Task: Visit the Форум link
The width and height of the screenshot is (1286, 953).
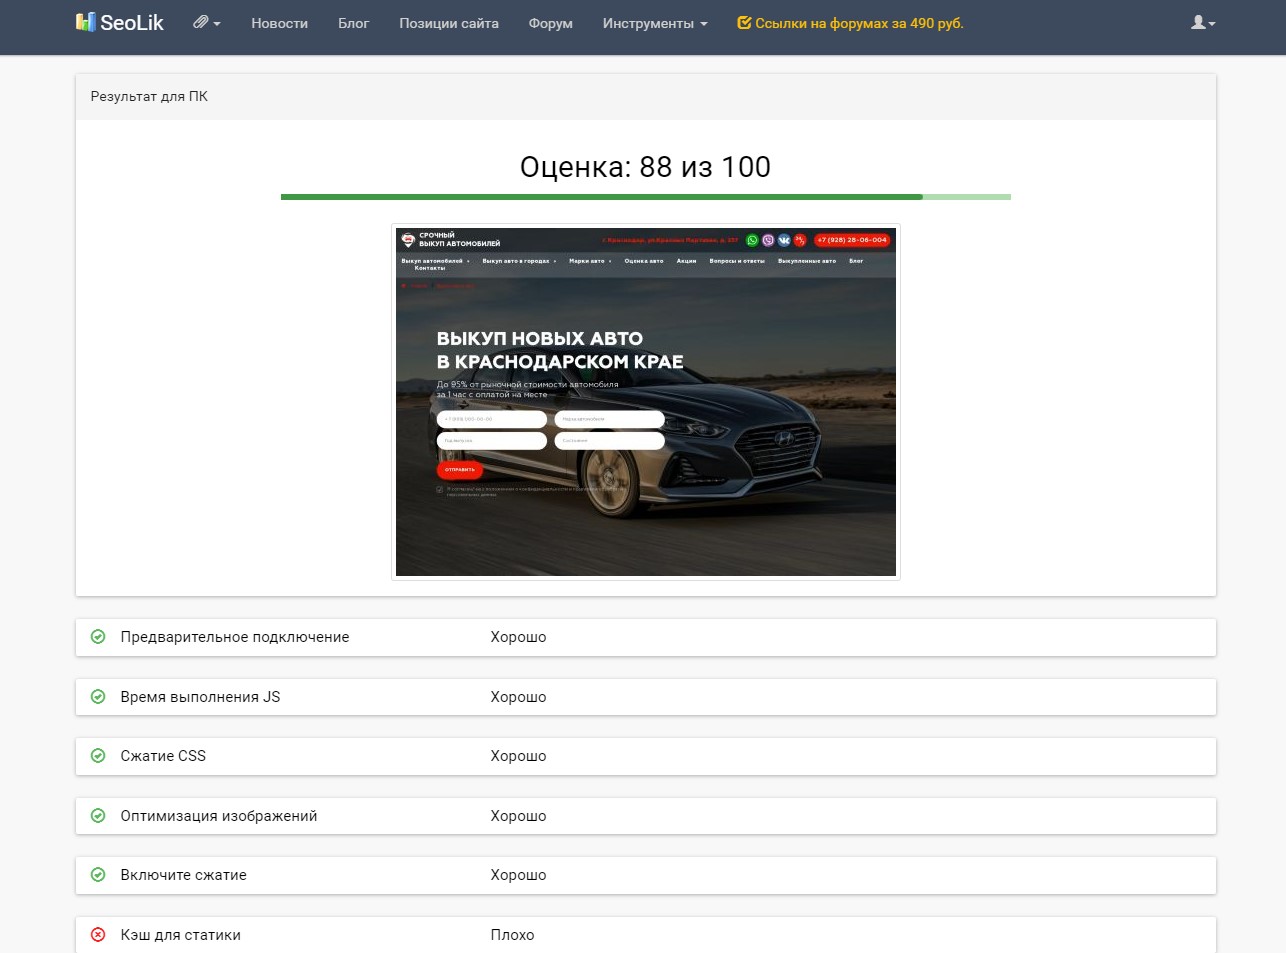Action: [551, 23]
